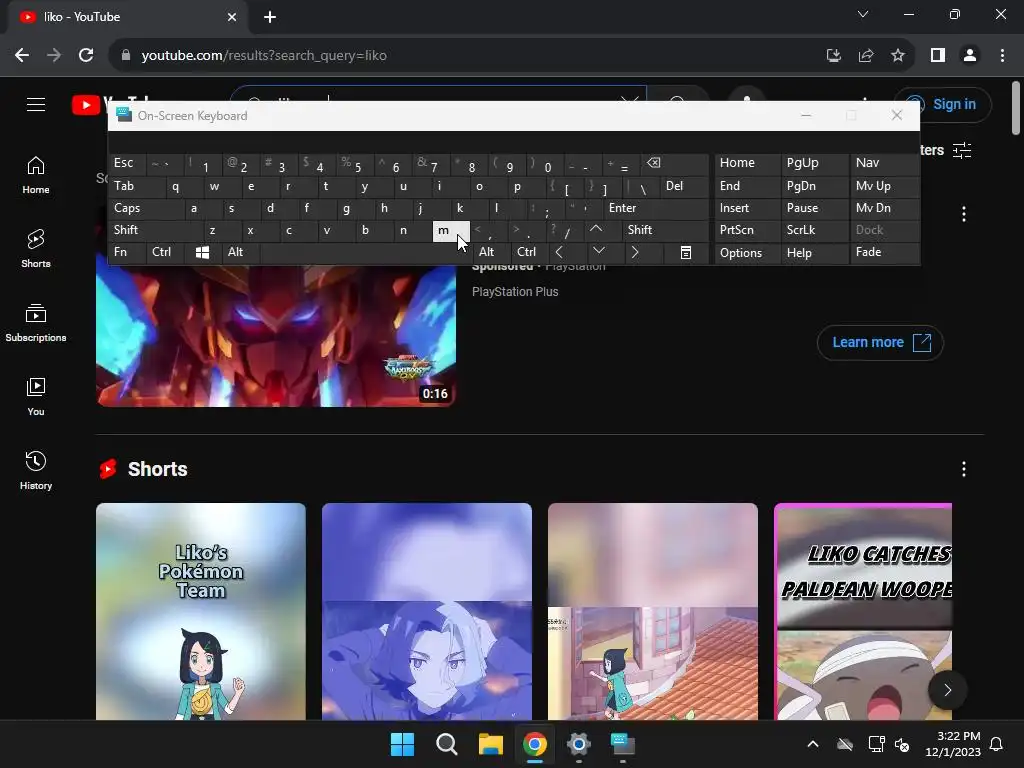The height and width of the screenshot is (768, 1024).
Task: Open Chrome three-dot menu
Action: (1002, 56)
